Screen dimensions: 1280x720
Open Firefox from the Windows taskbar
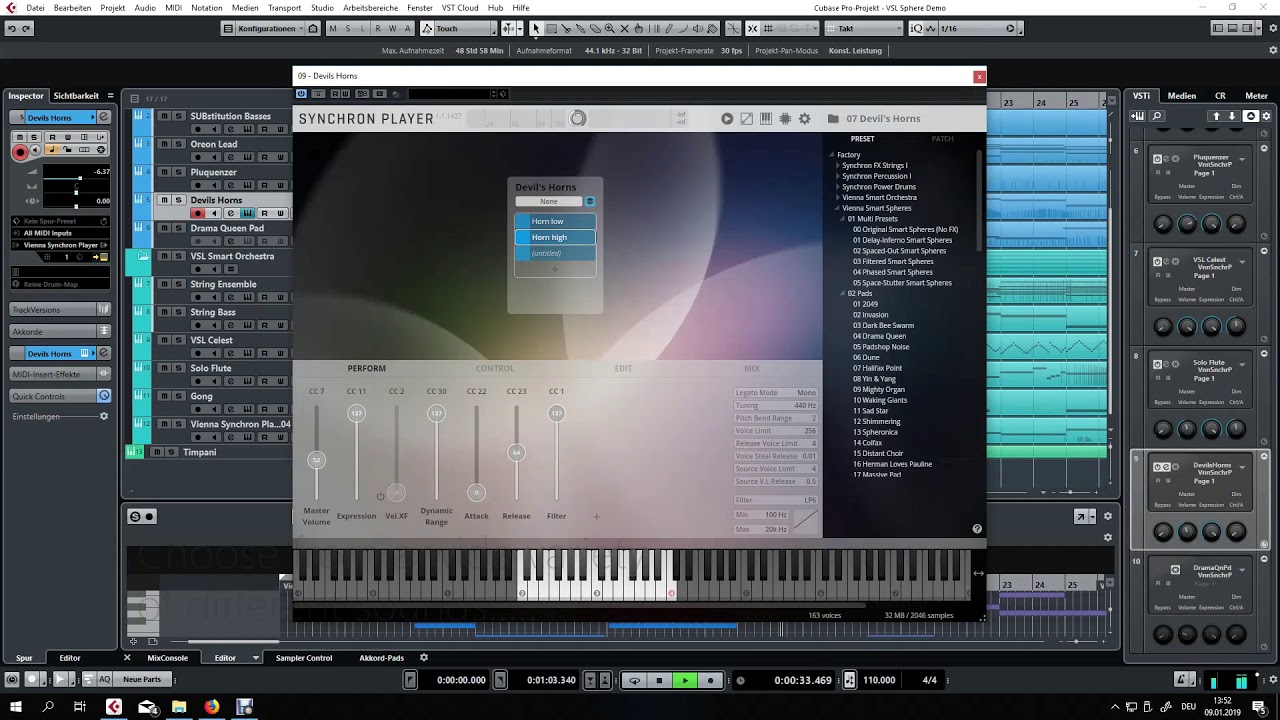click(212, 706)
